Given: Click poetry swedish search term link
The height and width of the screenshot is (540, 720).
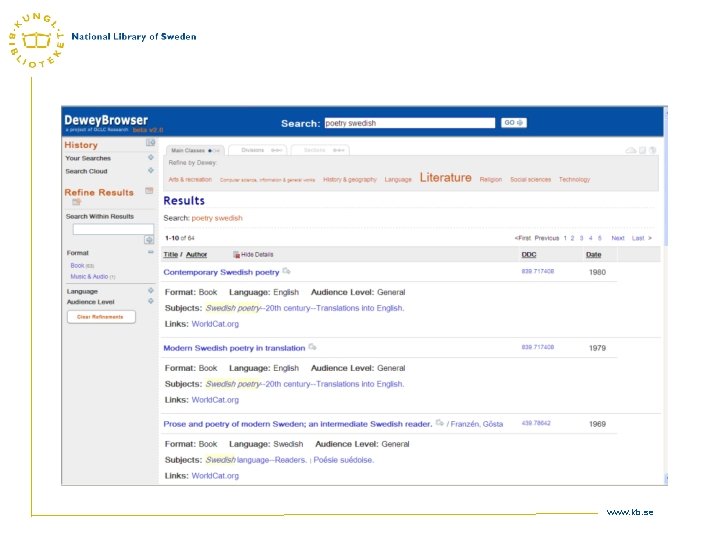Looking at the screenshot, I should 217,218.
